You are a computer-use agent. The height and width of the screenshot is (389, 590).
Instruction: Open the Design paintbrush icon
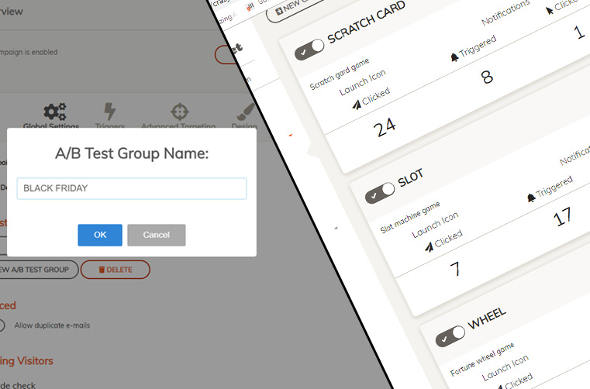(x=246, y=112)
